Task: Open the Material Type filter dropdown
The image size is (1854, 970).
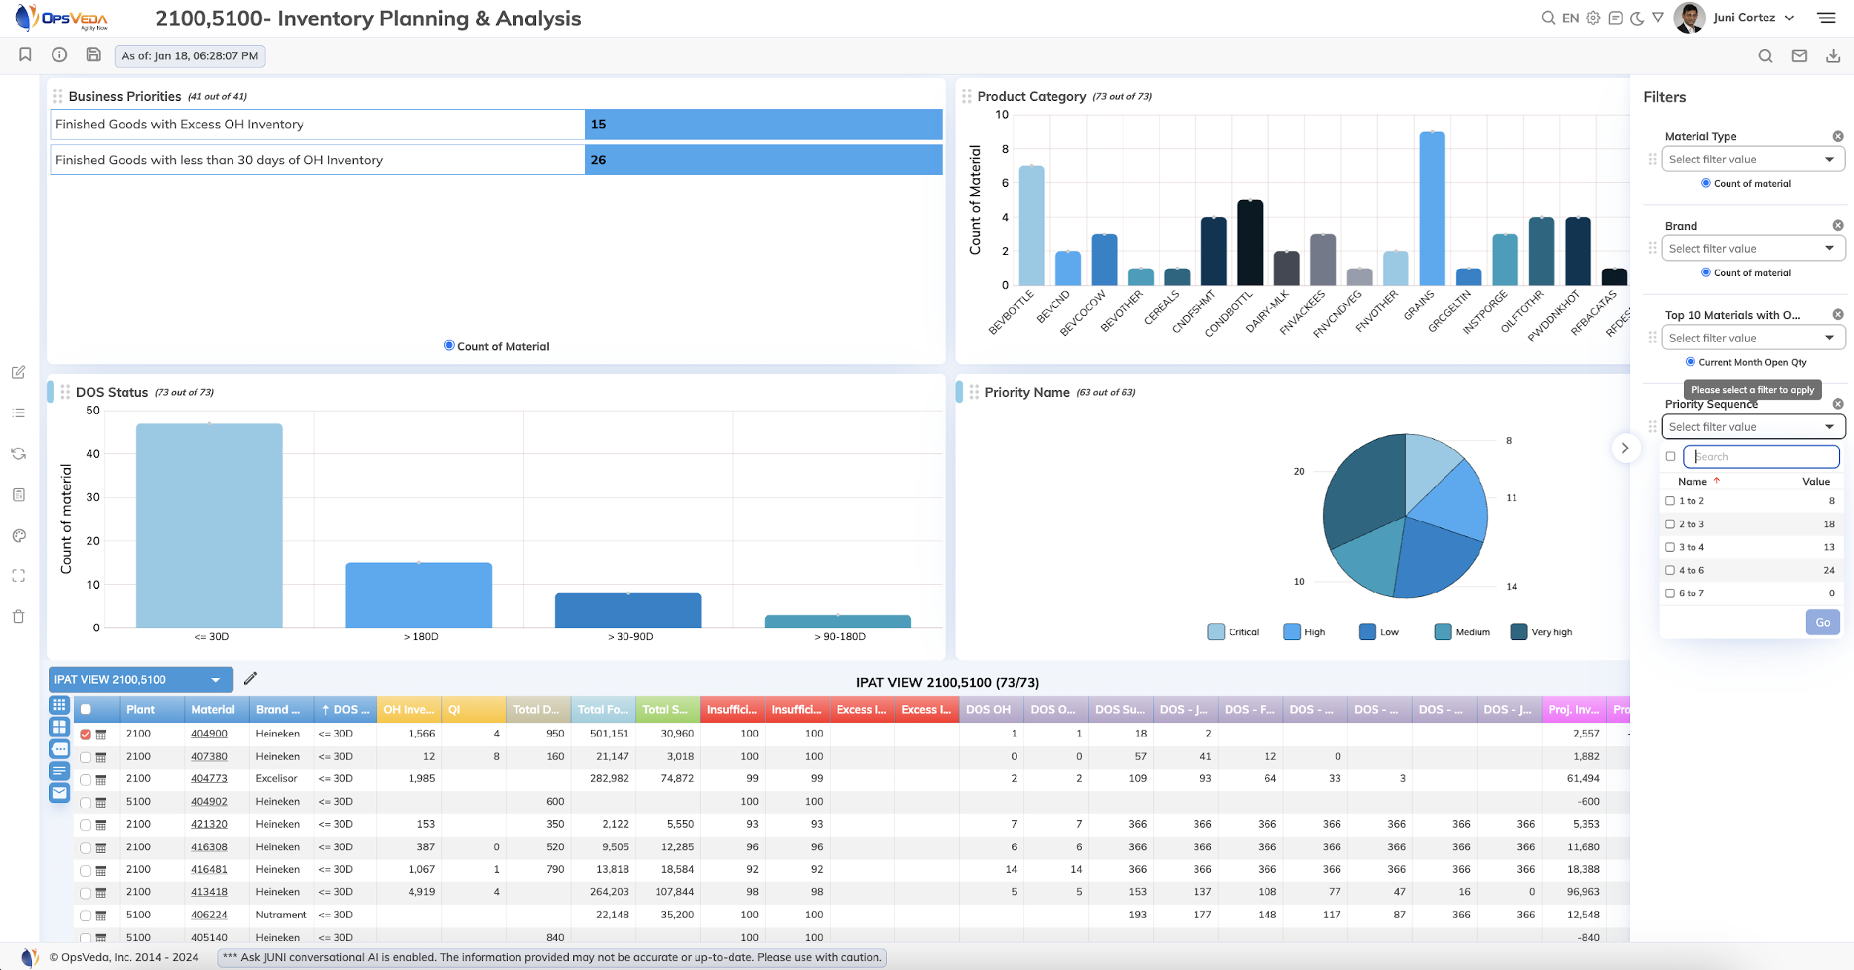Action: pos(1753,159)
